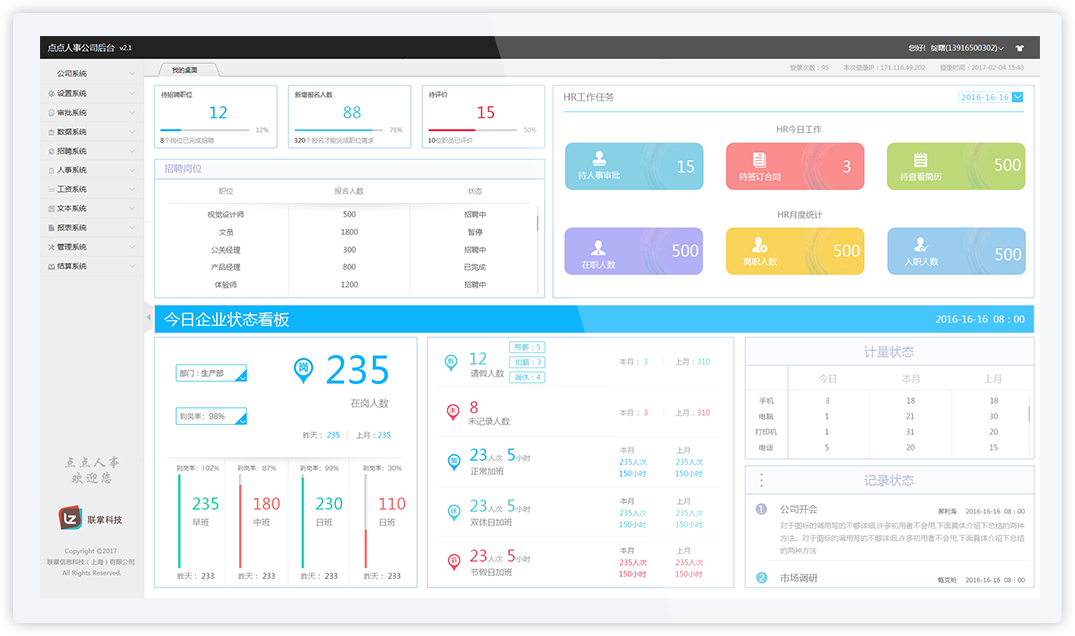Click the three-dot icon in 记录状态 header
The image size is (1075, 636).
tap(761, 480)
